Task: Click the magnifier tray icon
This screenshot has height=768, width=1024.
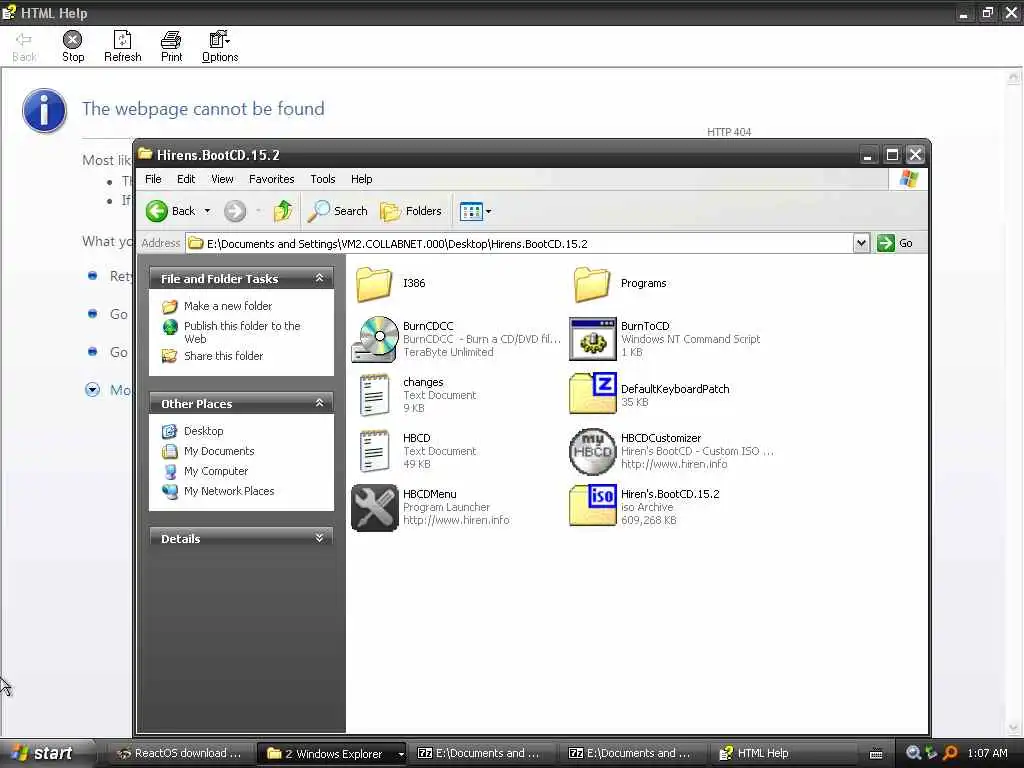Action: (914, 753)
